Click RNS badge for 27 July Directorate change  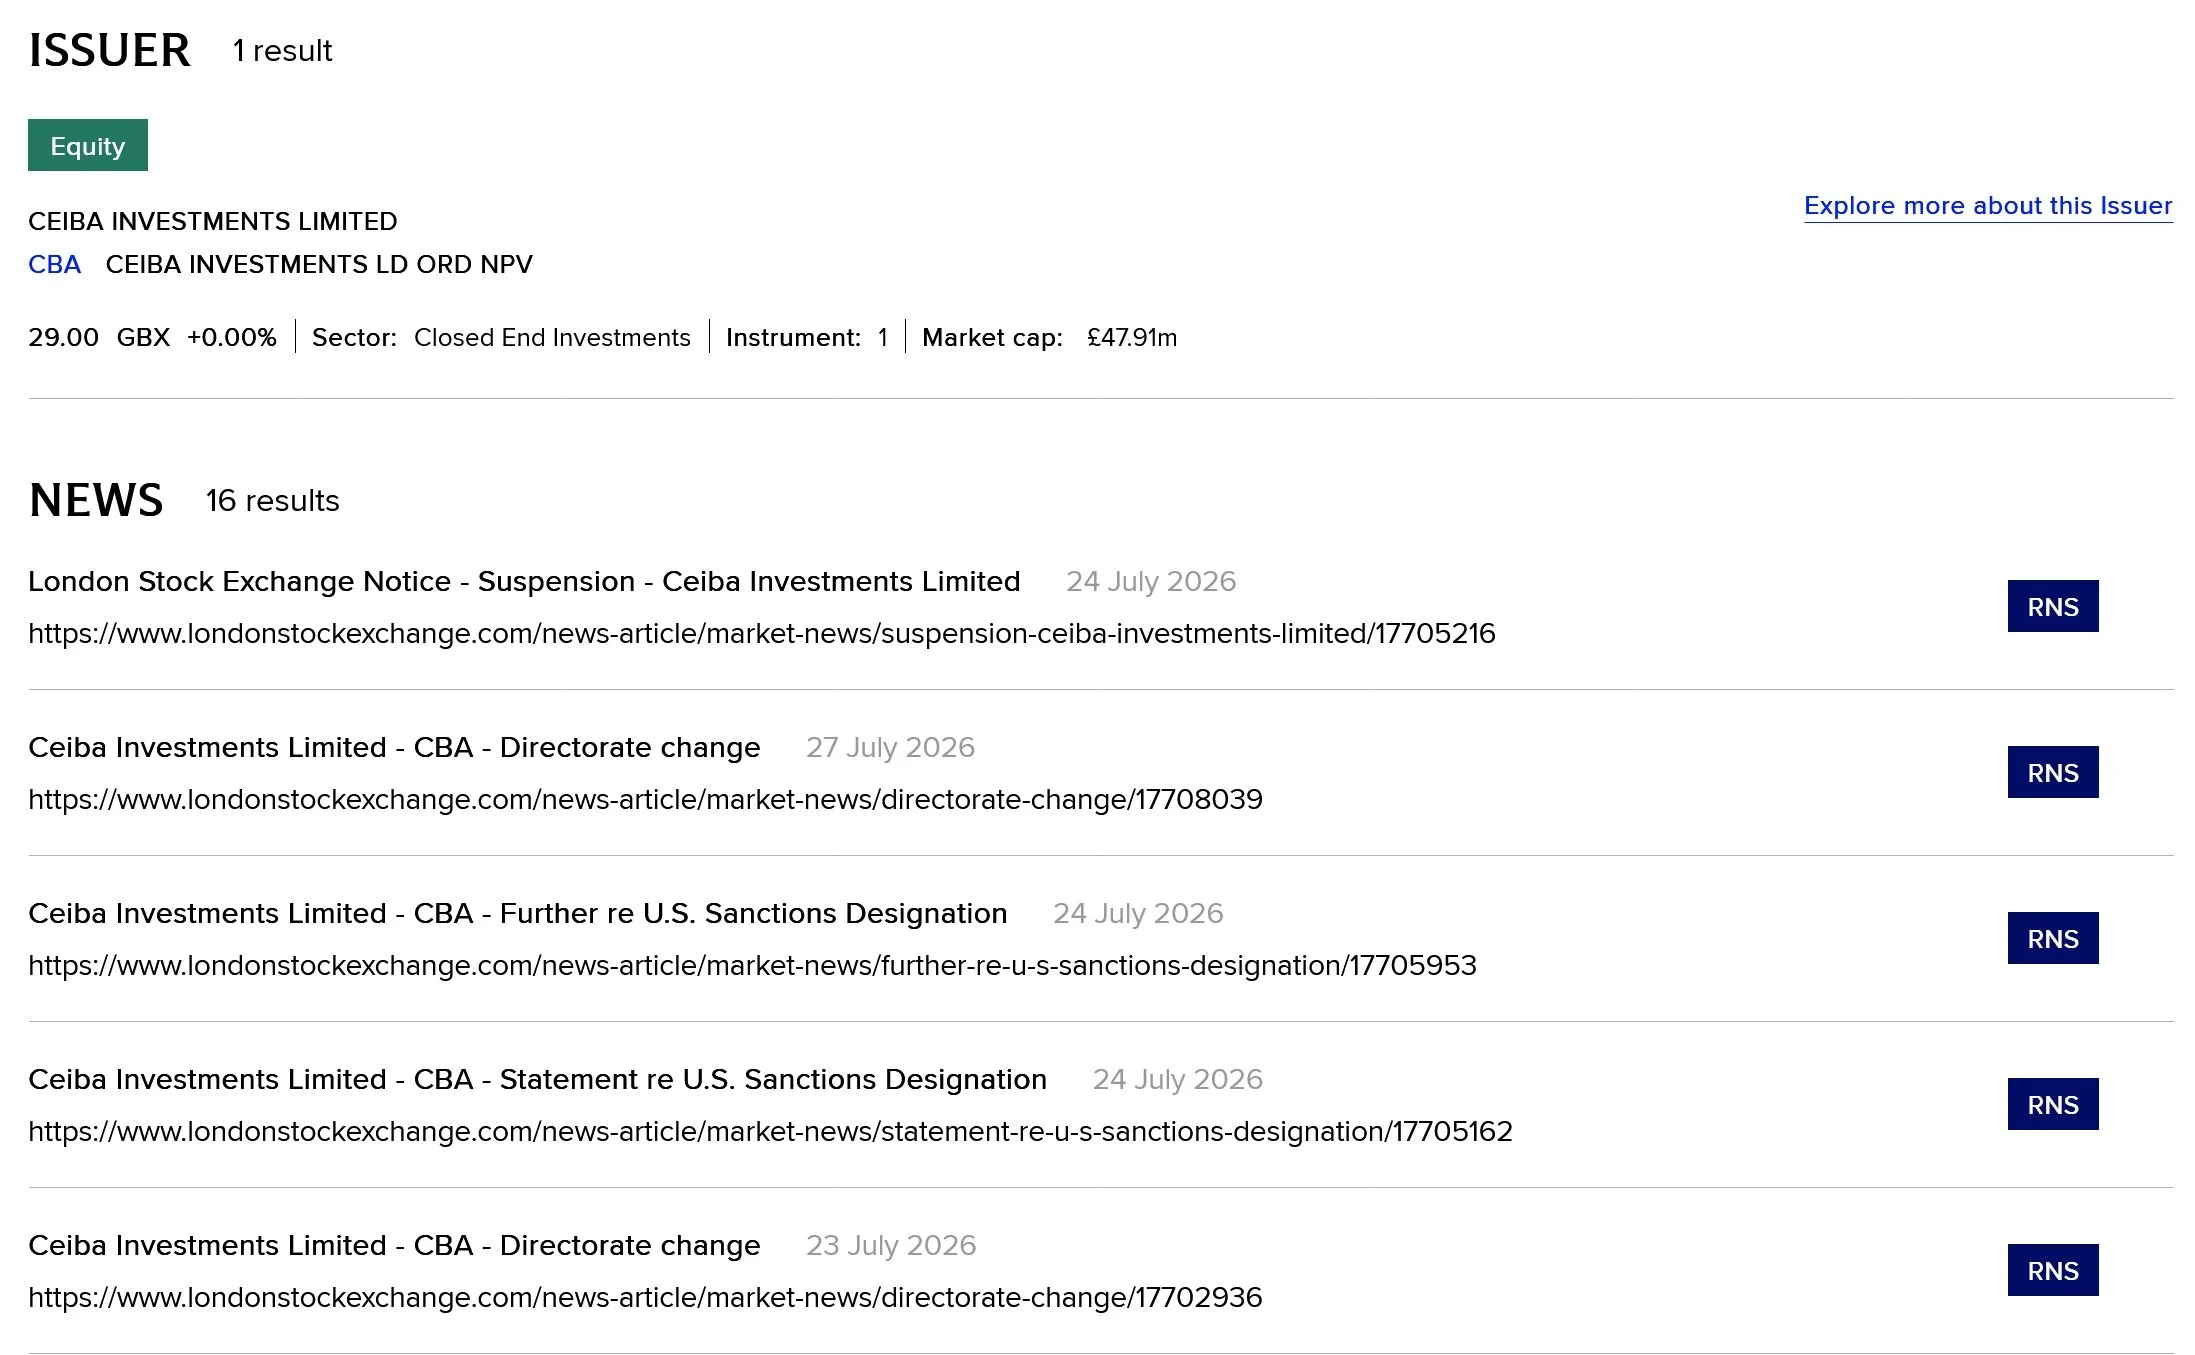tap(2053, 772)
